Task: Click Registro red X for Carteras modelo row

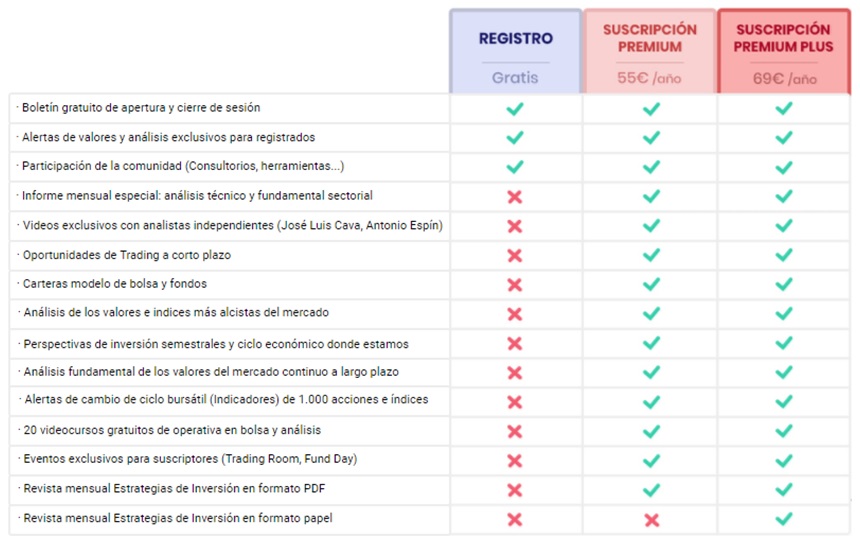Action: pos(515,284)
